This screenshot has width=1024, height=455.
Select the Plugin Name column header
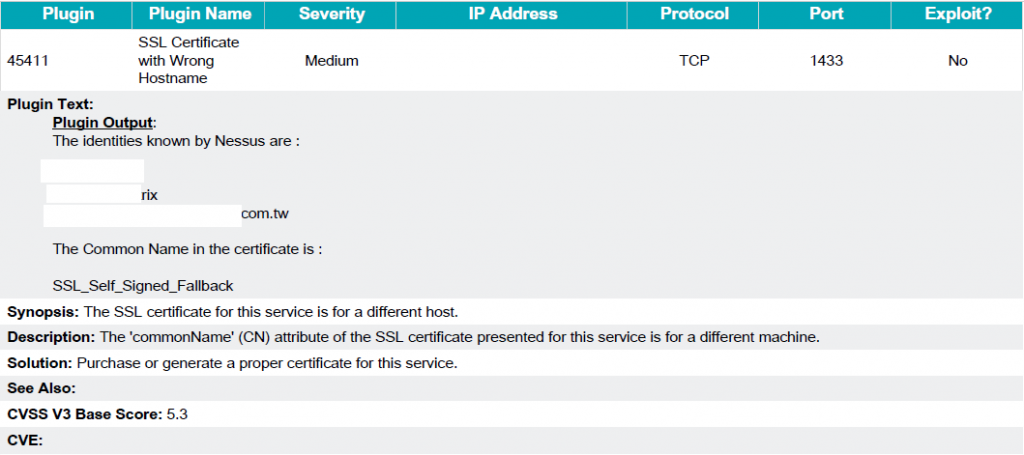click(199, 14)
